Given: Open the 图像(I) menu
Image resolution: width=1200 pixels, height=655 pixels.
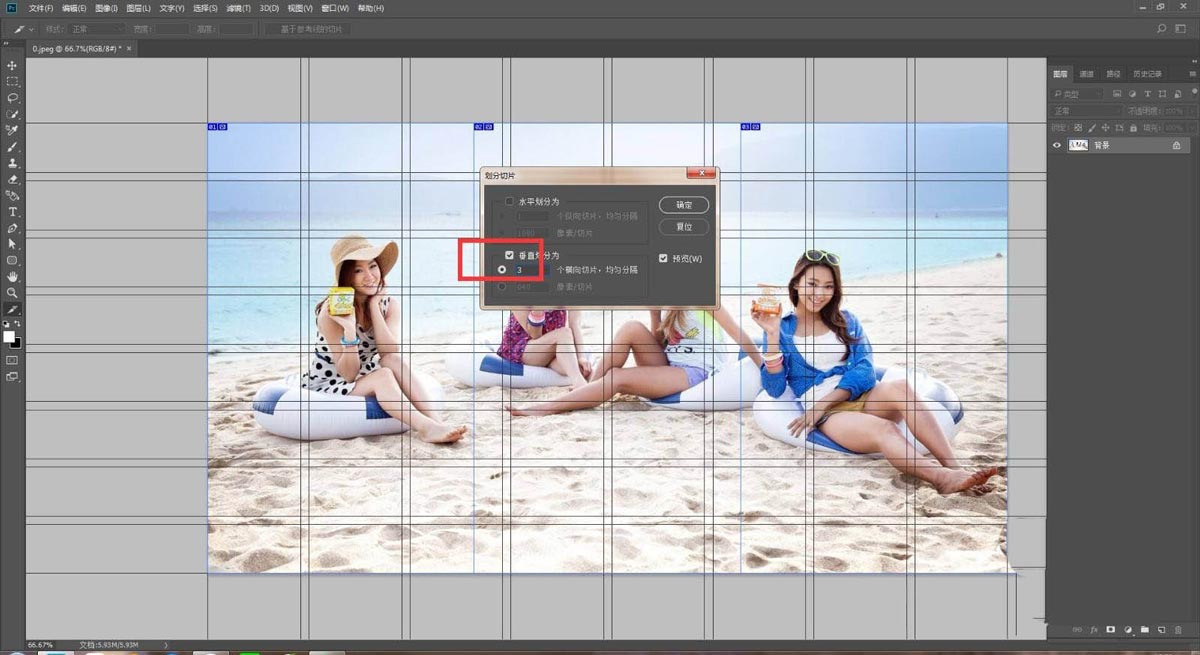Looking at the screenshot, I should 106,8.
